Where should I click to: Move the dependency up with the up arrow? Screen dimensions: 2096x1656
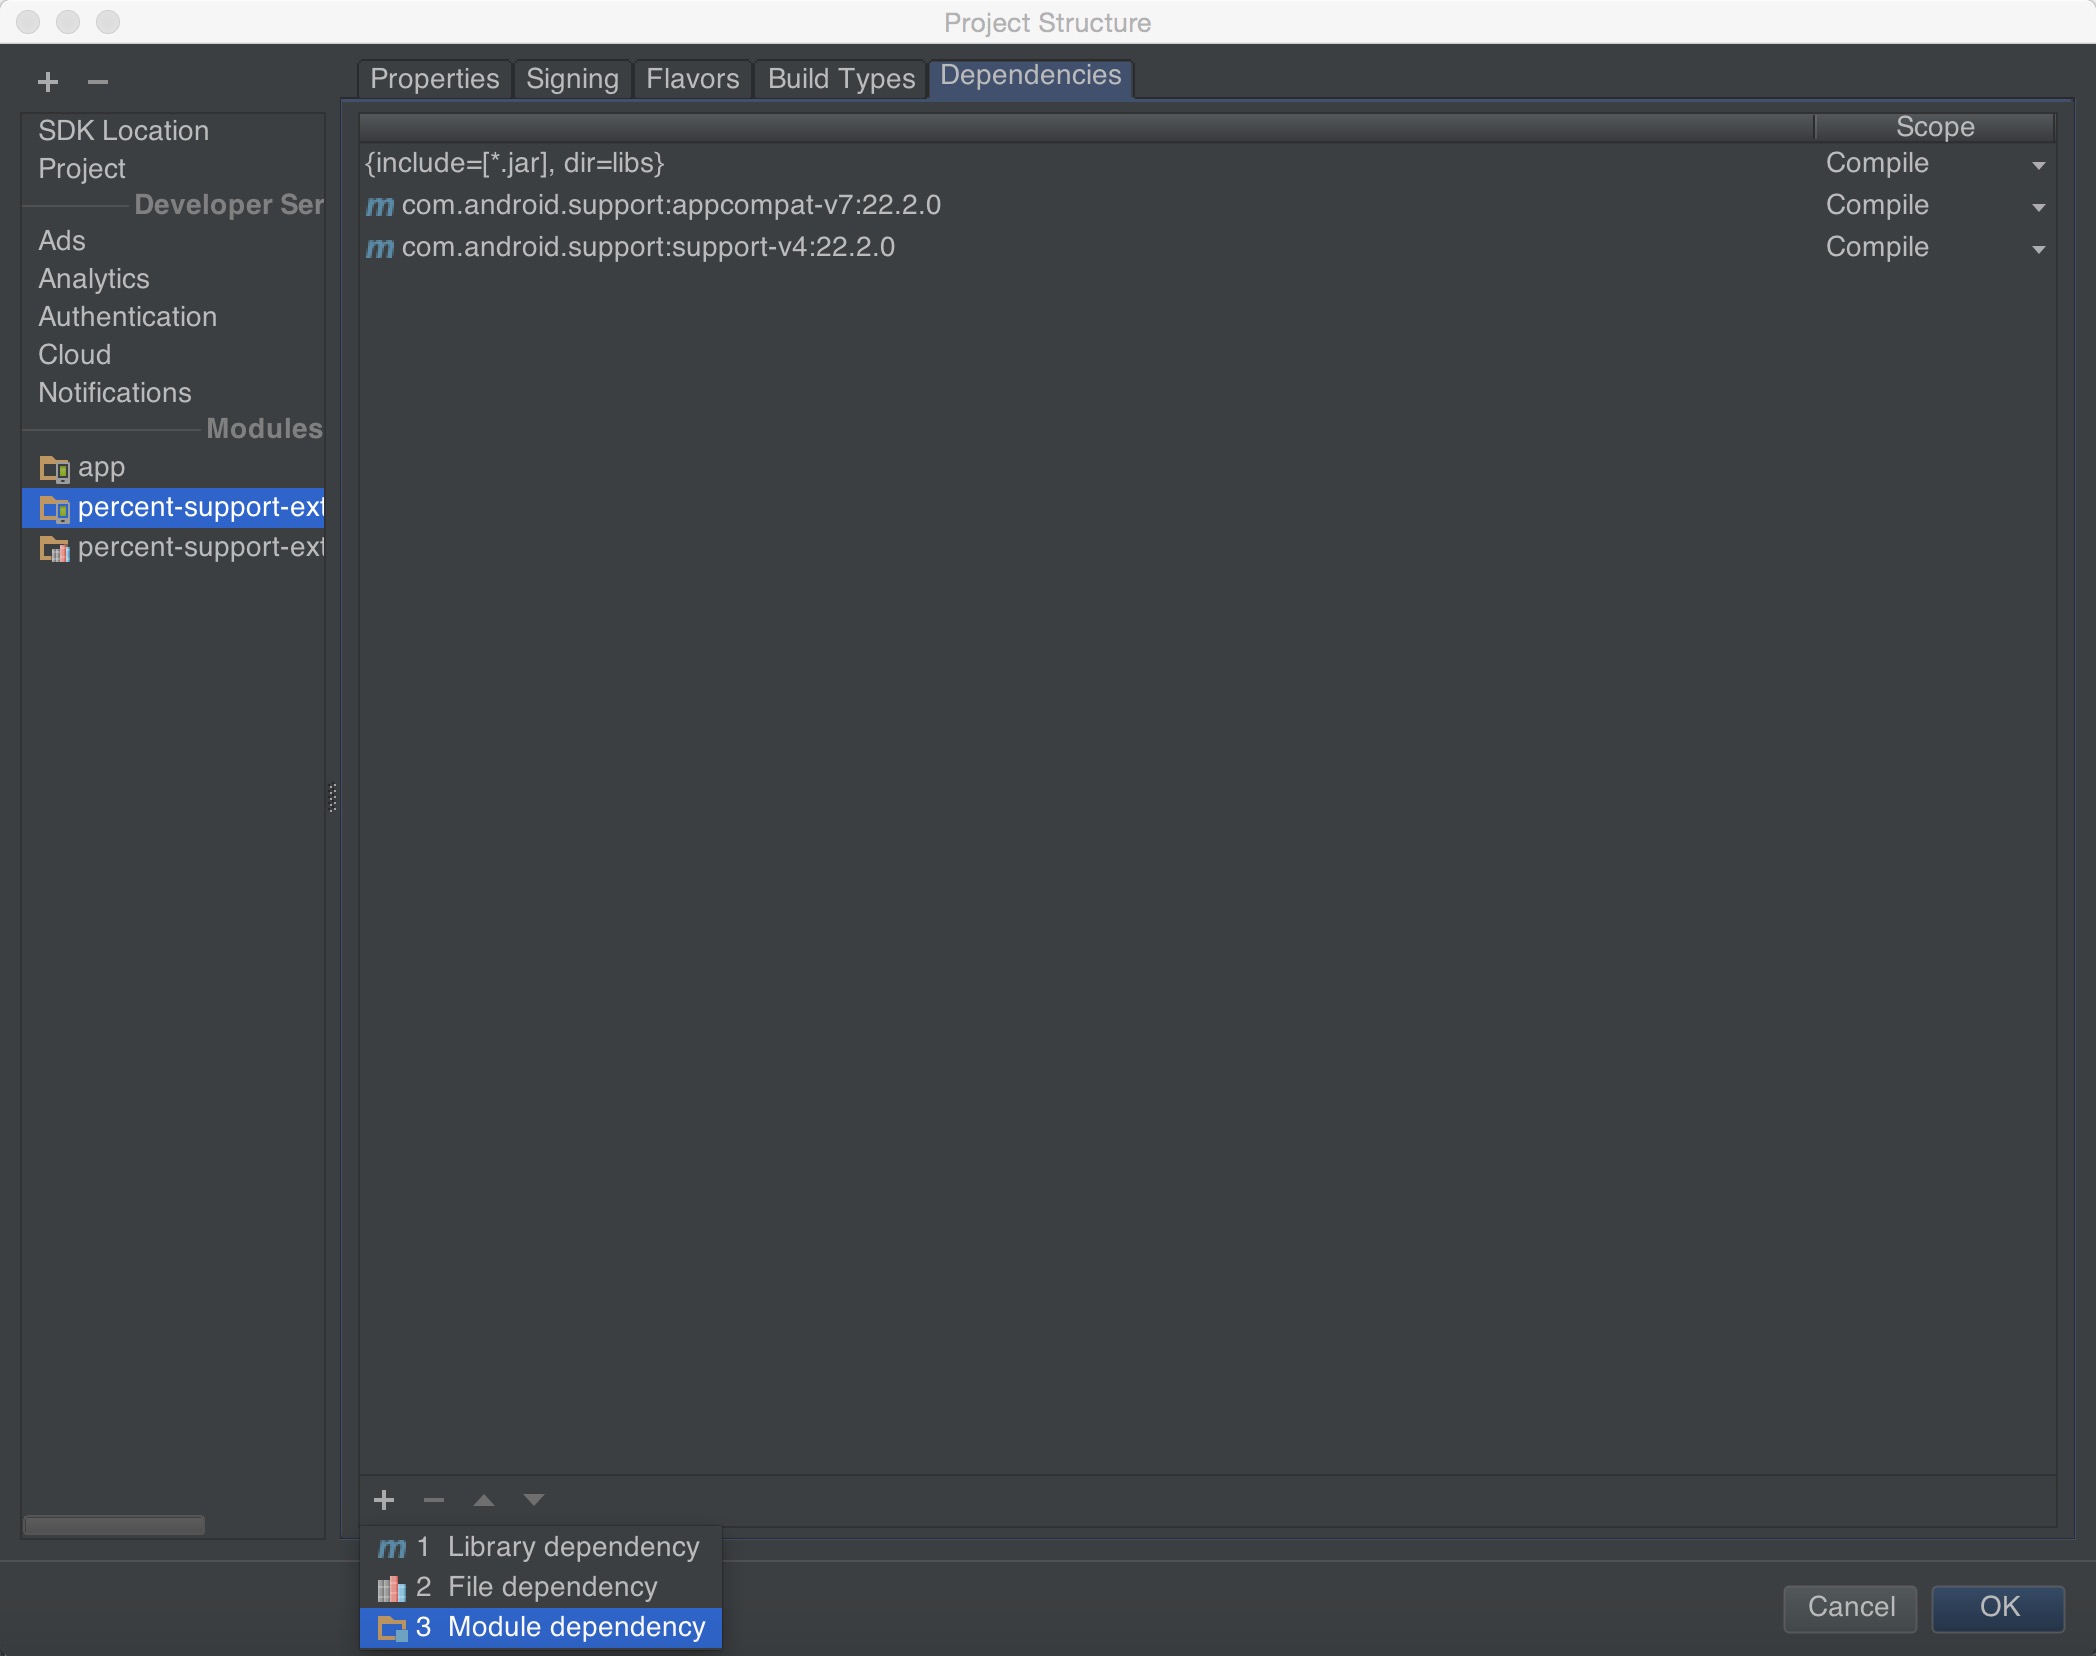(484, 1500)
